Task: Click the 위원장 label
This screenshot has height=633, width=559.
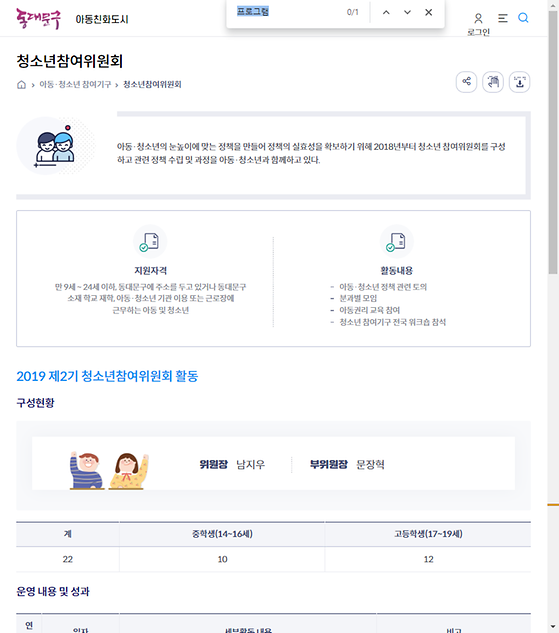Action: coord(214,464)
